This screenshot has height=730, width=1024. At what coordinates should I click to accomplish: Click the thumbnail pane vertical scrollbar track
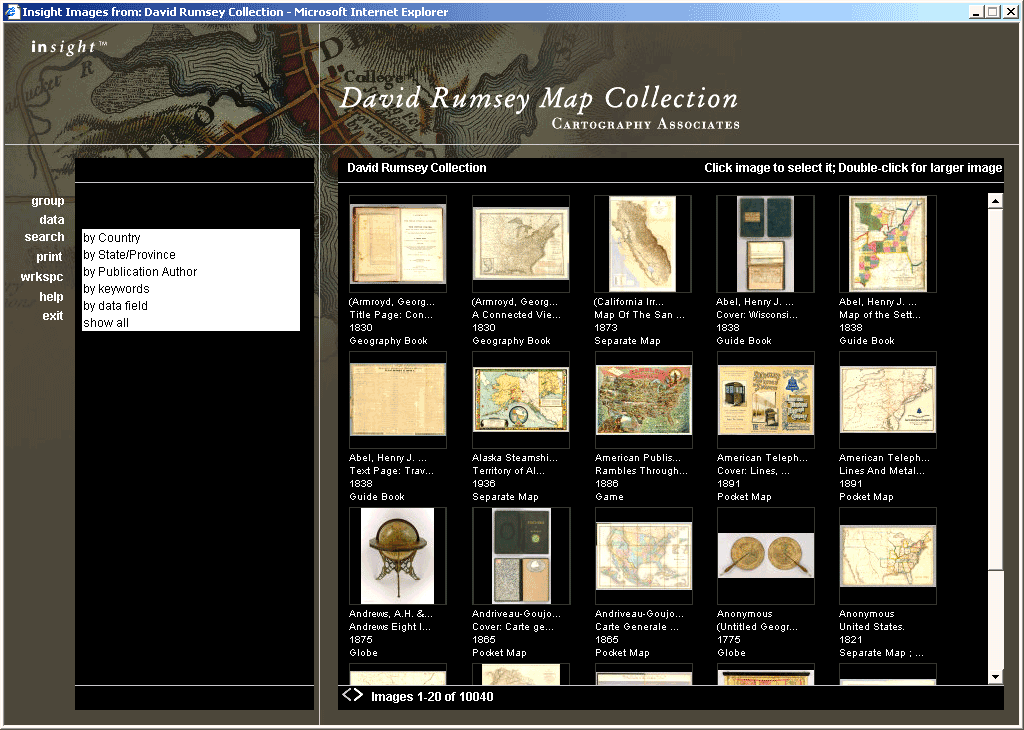(995, 400)
